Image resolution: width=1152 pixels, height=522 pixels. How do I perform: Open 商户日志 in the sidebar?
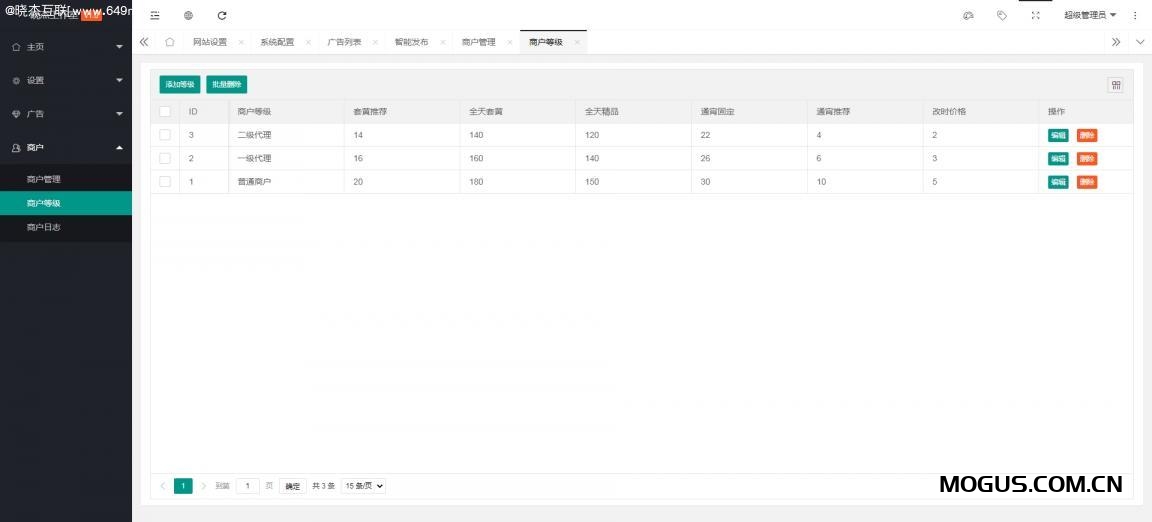(x=44, y=227)
